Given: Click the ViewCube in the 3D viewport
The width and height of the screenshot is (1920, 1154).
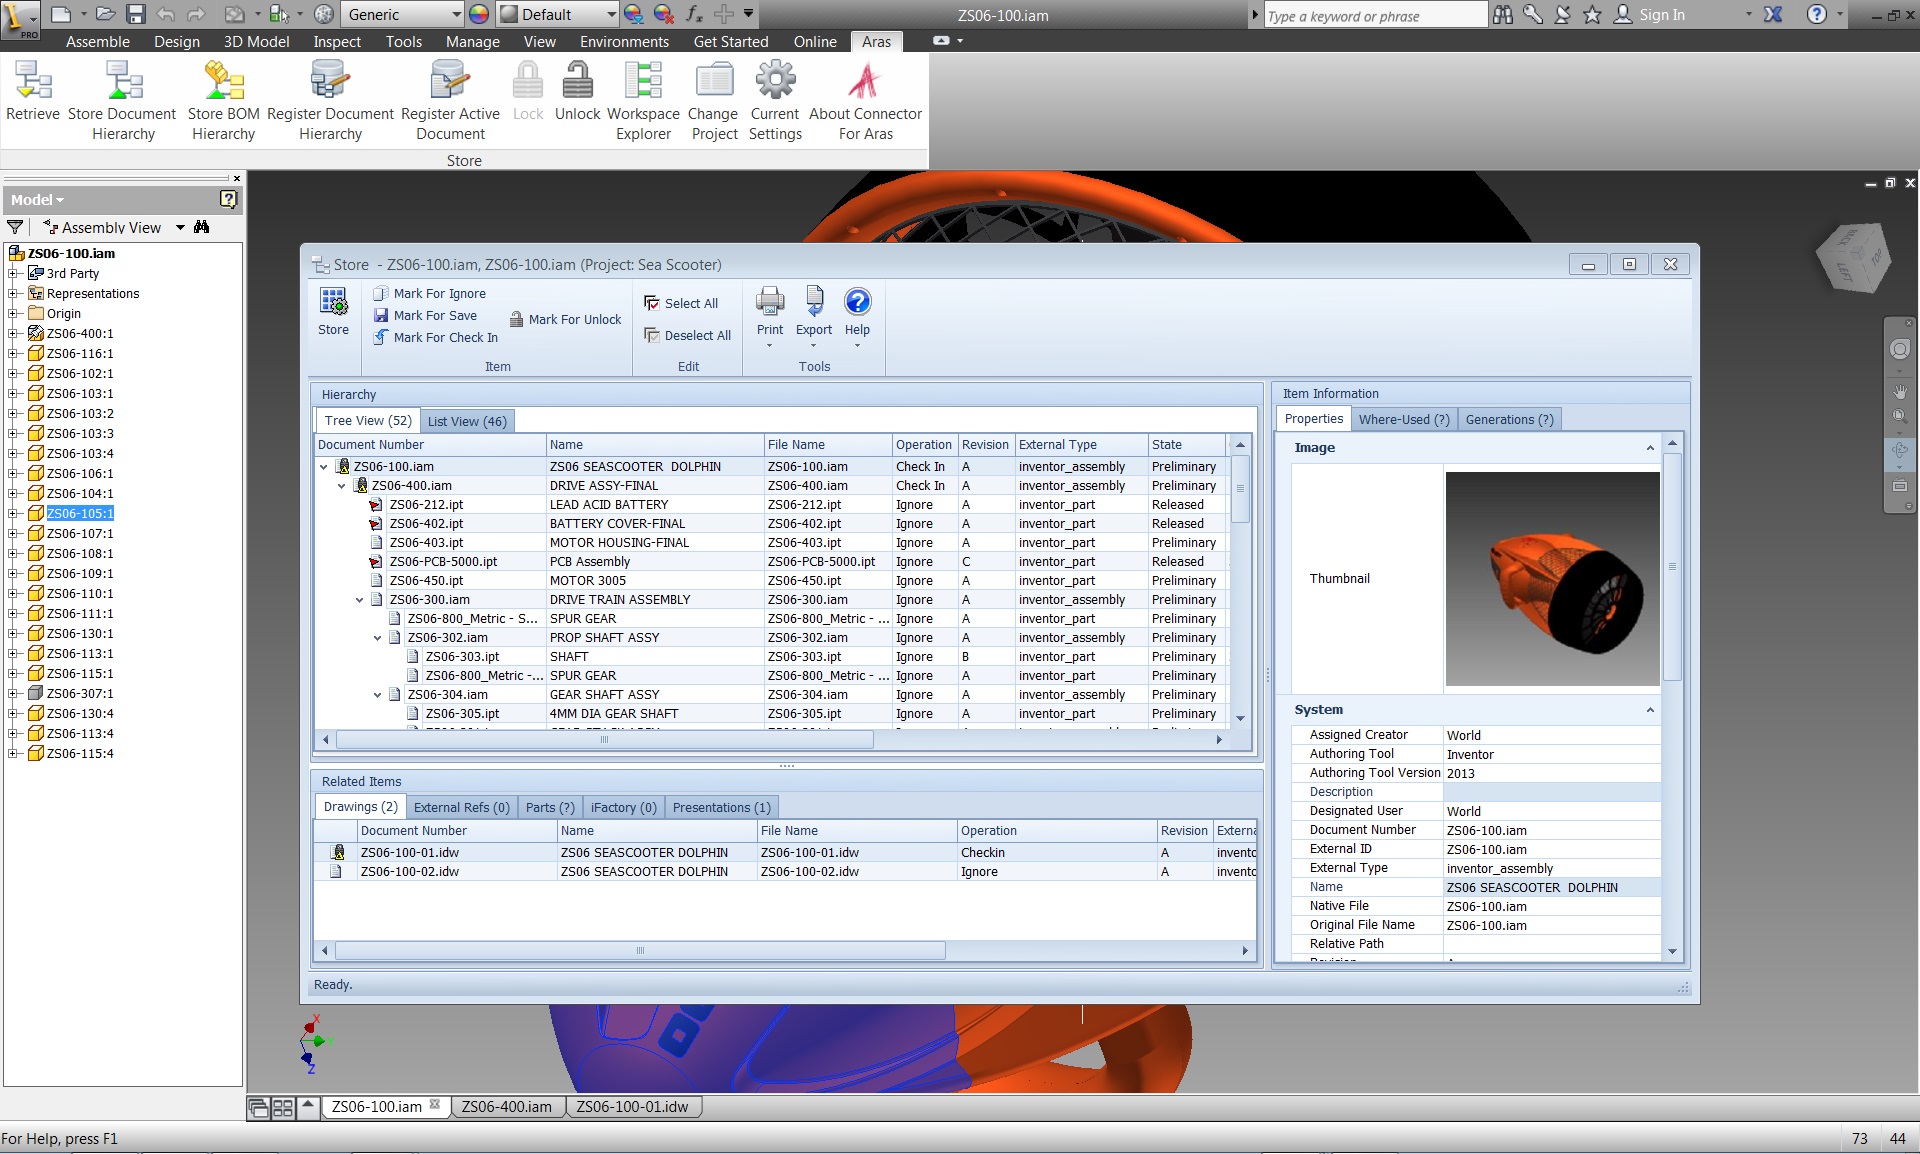Looking at the screenshot, I should [1854, 258].
